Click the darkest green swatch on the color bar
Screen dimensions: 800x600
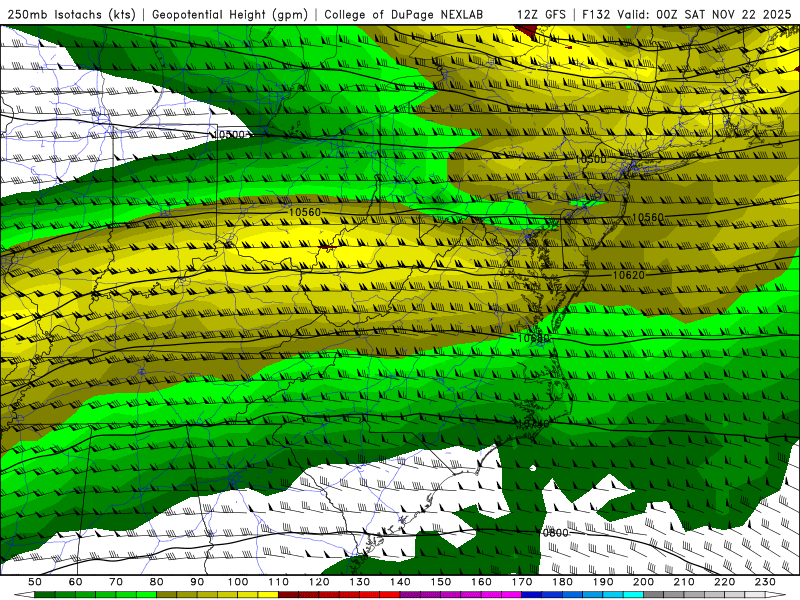pyautogui.click(x=45, y=595)
